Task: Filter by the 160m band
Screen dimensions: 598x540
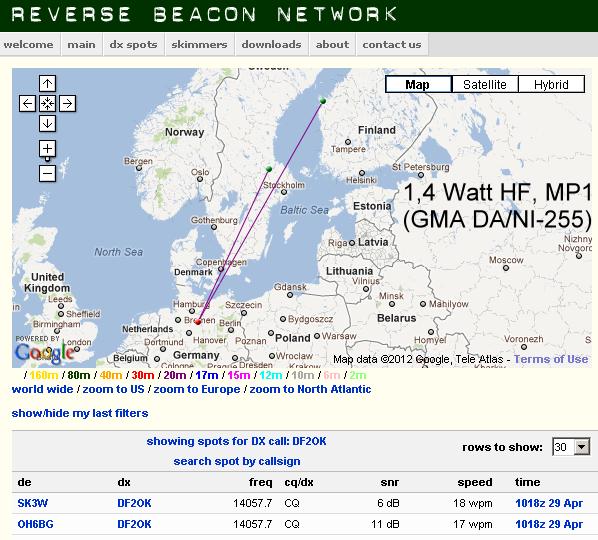Action: pos(44,375)
